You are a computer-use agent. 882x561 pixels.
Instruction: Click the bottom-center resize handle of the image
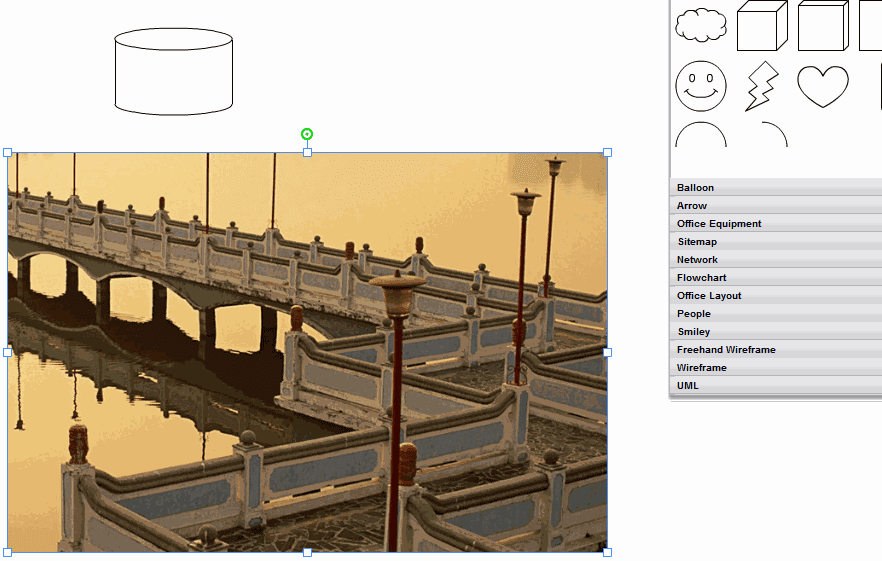(x=307, y=553)
